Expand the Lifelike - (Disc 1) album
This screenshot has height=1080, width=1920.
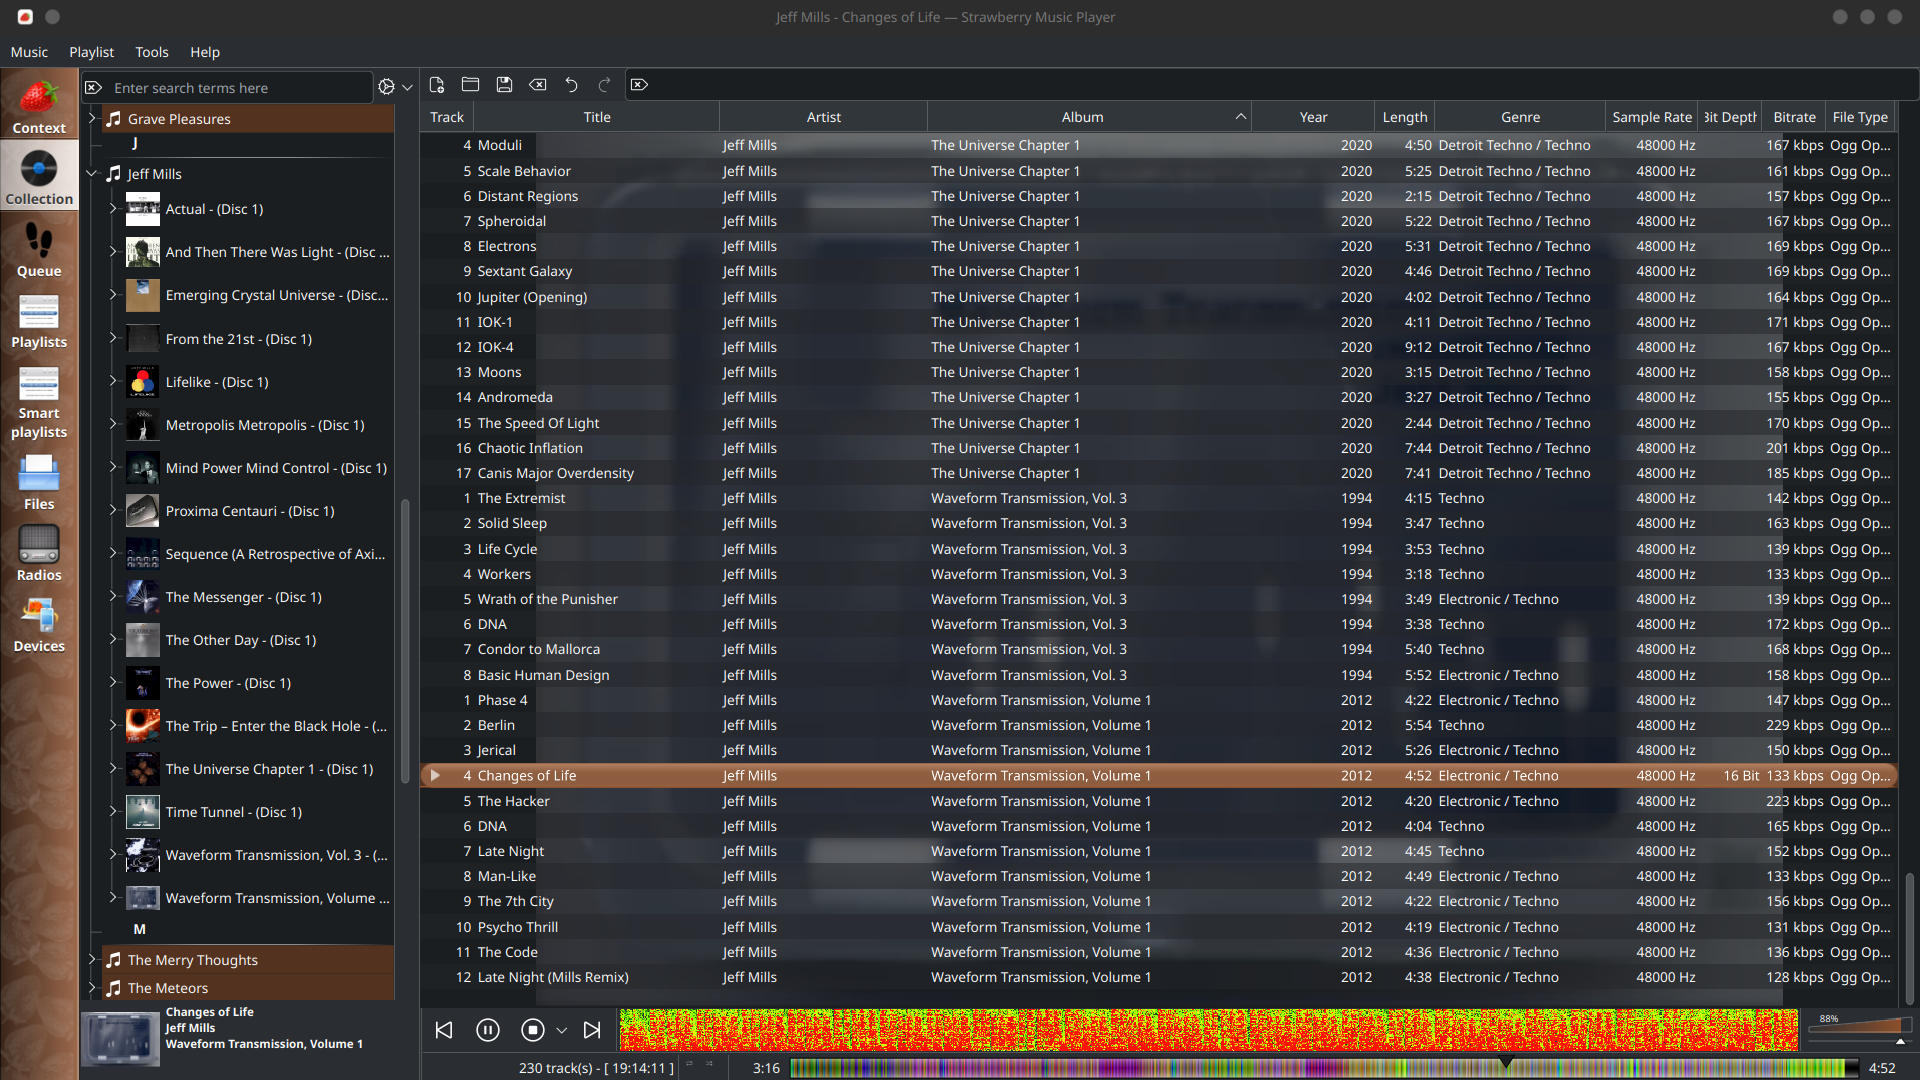(113, 381)
